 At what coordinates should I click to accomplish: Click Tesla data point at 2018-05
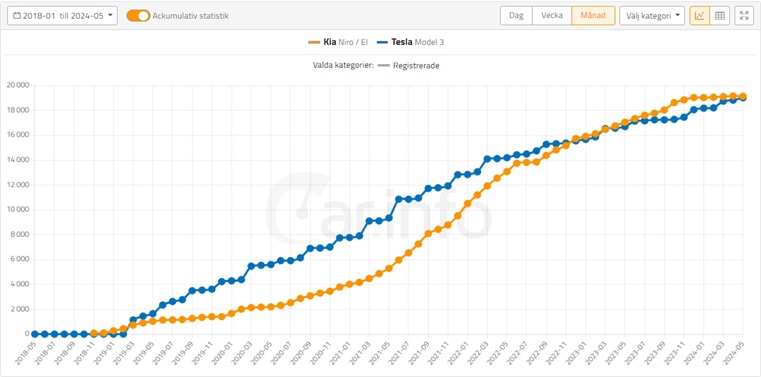tap(34, 334)
